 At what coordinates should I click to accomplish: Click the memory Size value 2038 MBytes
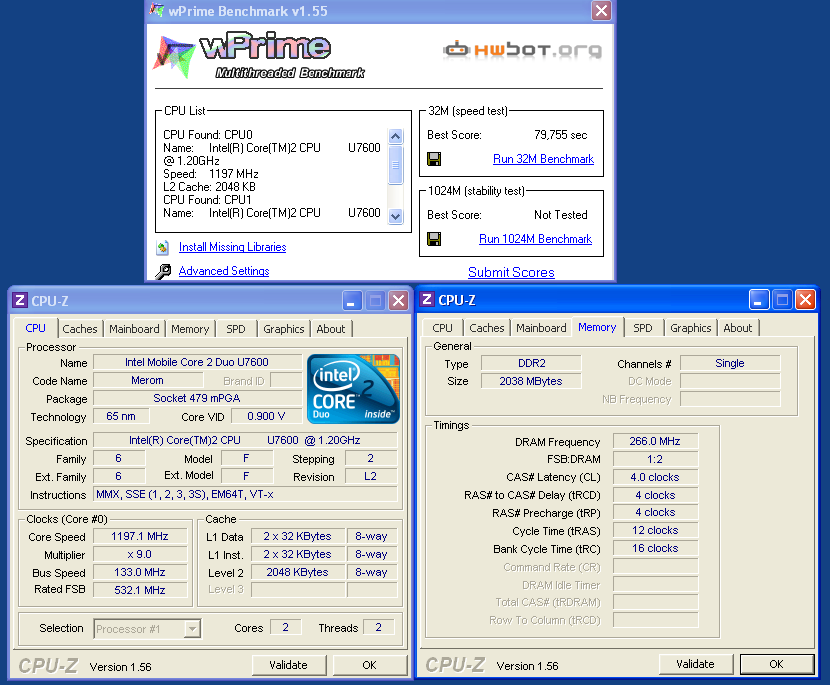[531, 381]
